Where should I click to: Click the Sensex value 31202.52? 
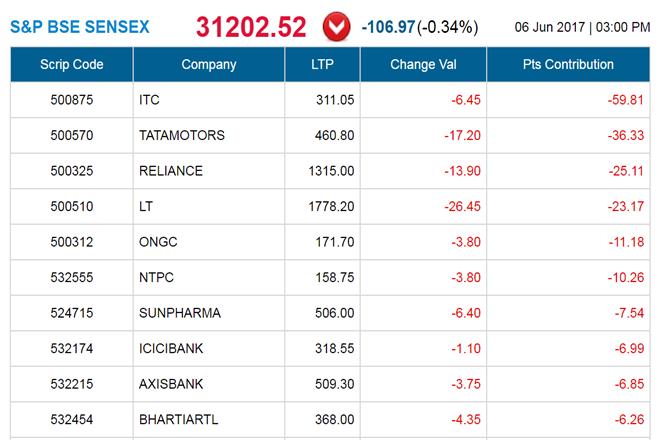tap(251, 26)
